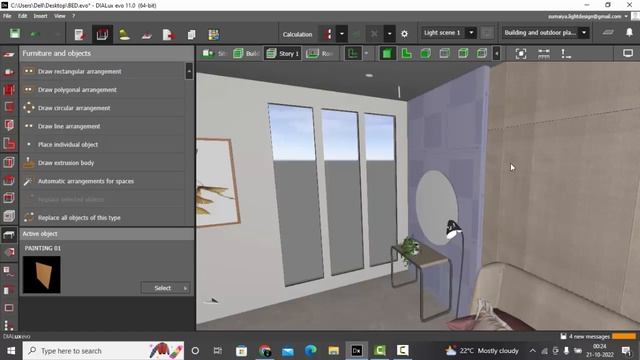Open calculation settings gear icon
The width and height of the screenshot is (640, 360).
click(404, 34)
